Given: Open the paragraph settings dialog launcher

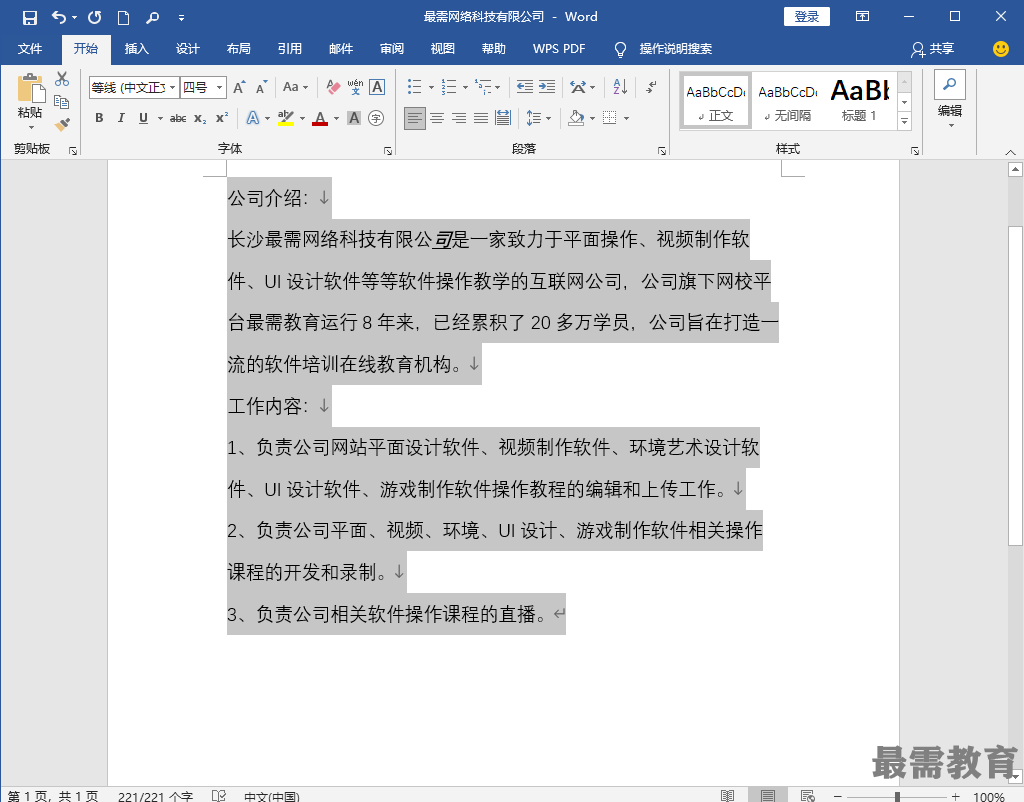Looking at the screenshot, I should [x=662, y=151].
